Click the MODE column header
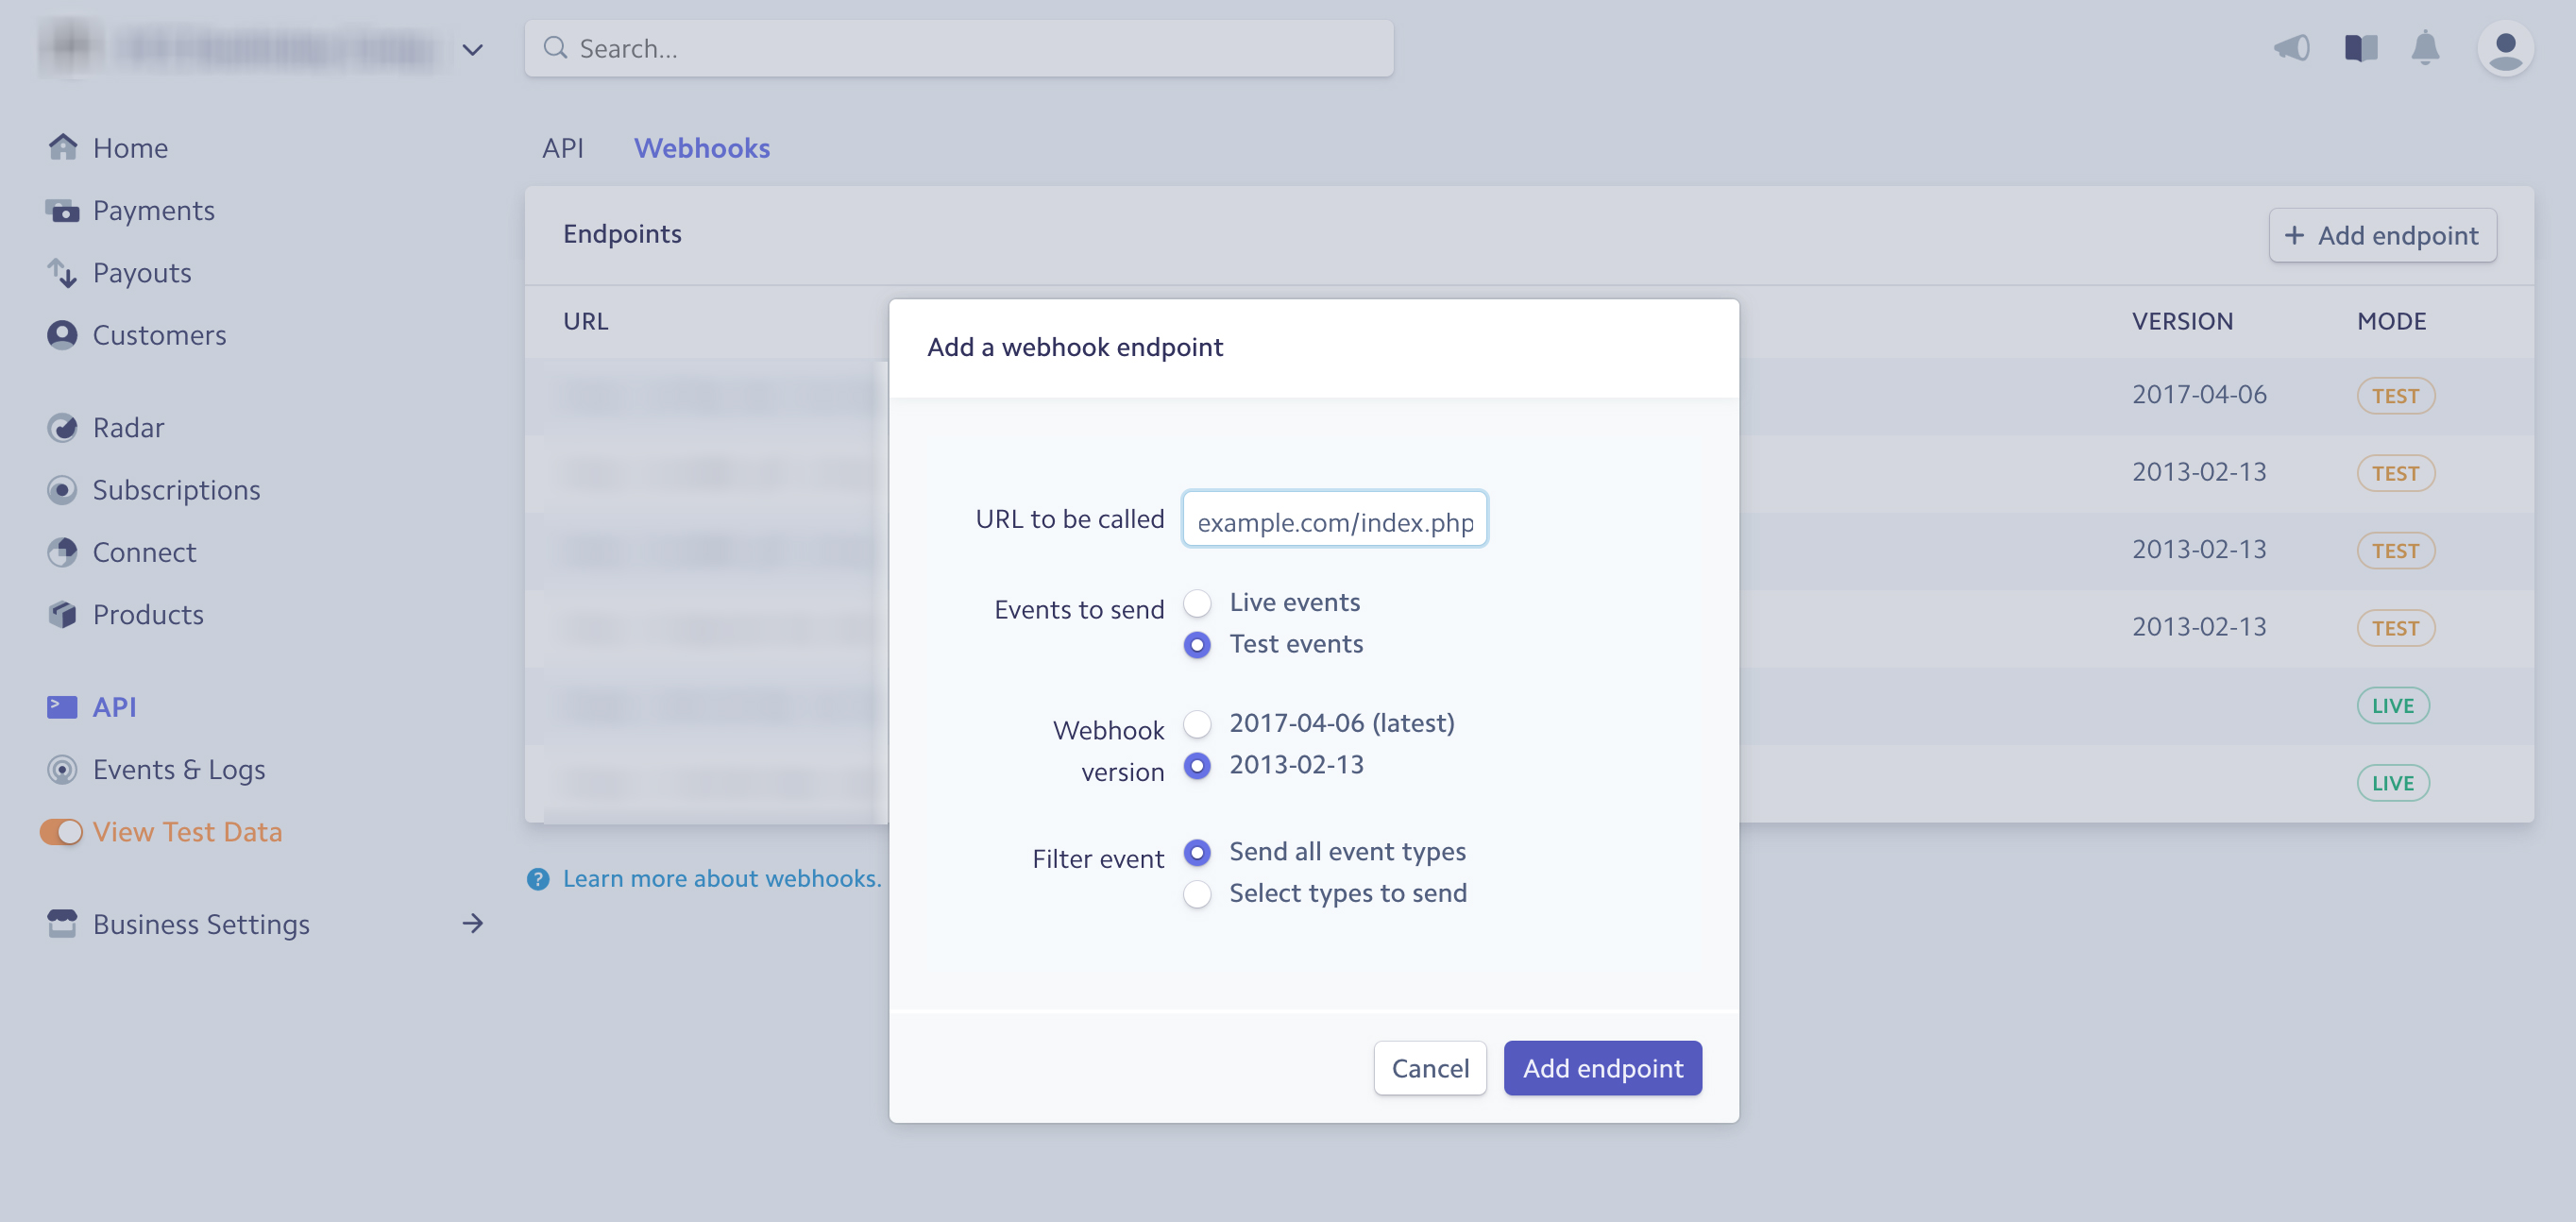 coord(2391,321)
